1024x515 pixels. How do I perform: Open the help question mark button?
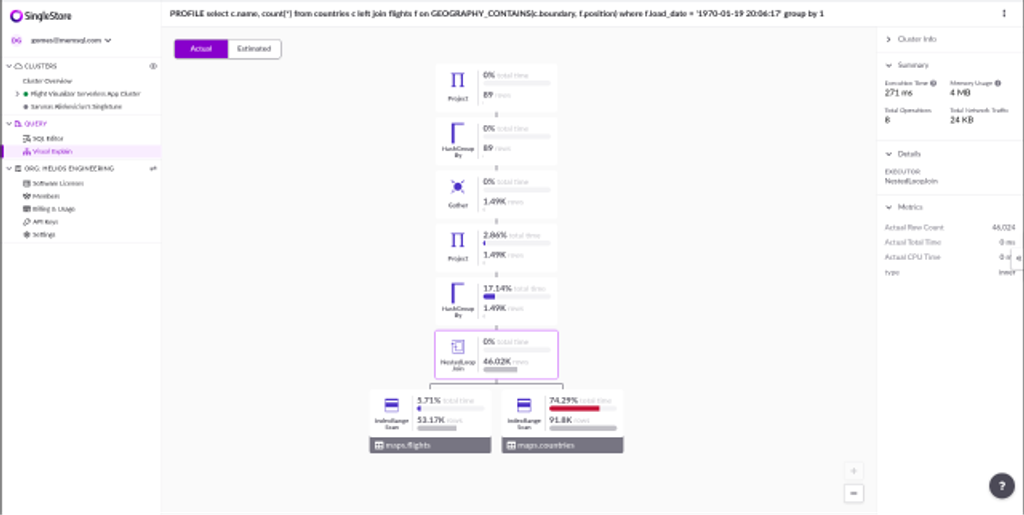[1002, 486]
